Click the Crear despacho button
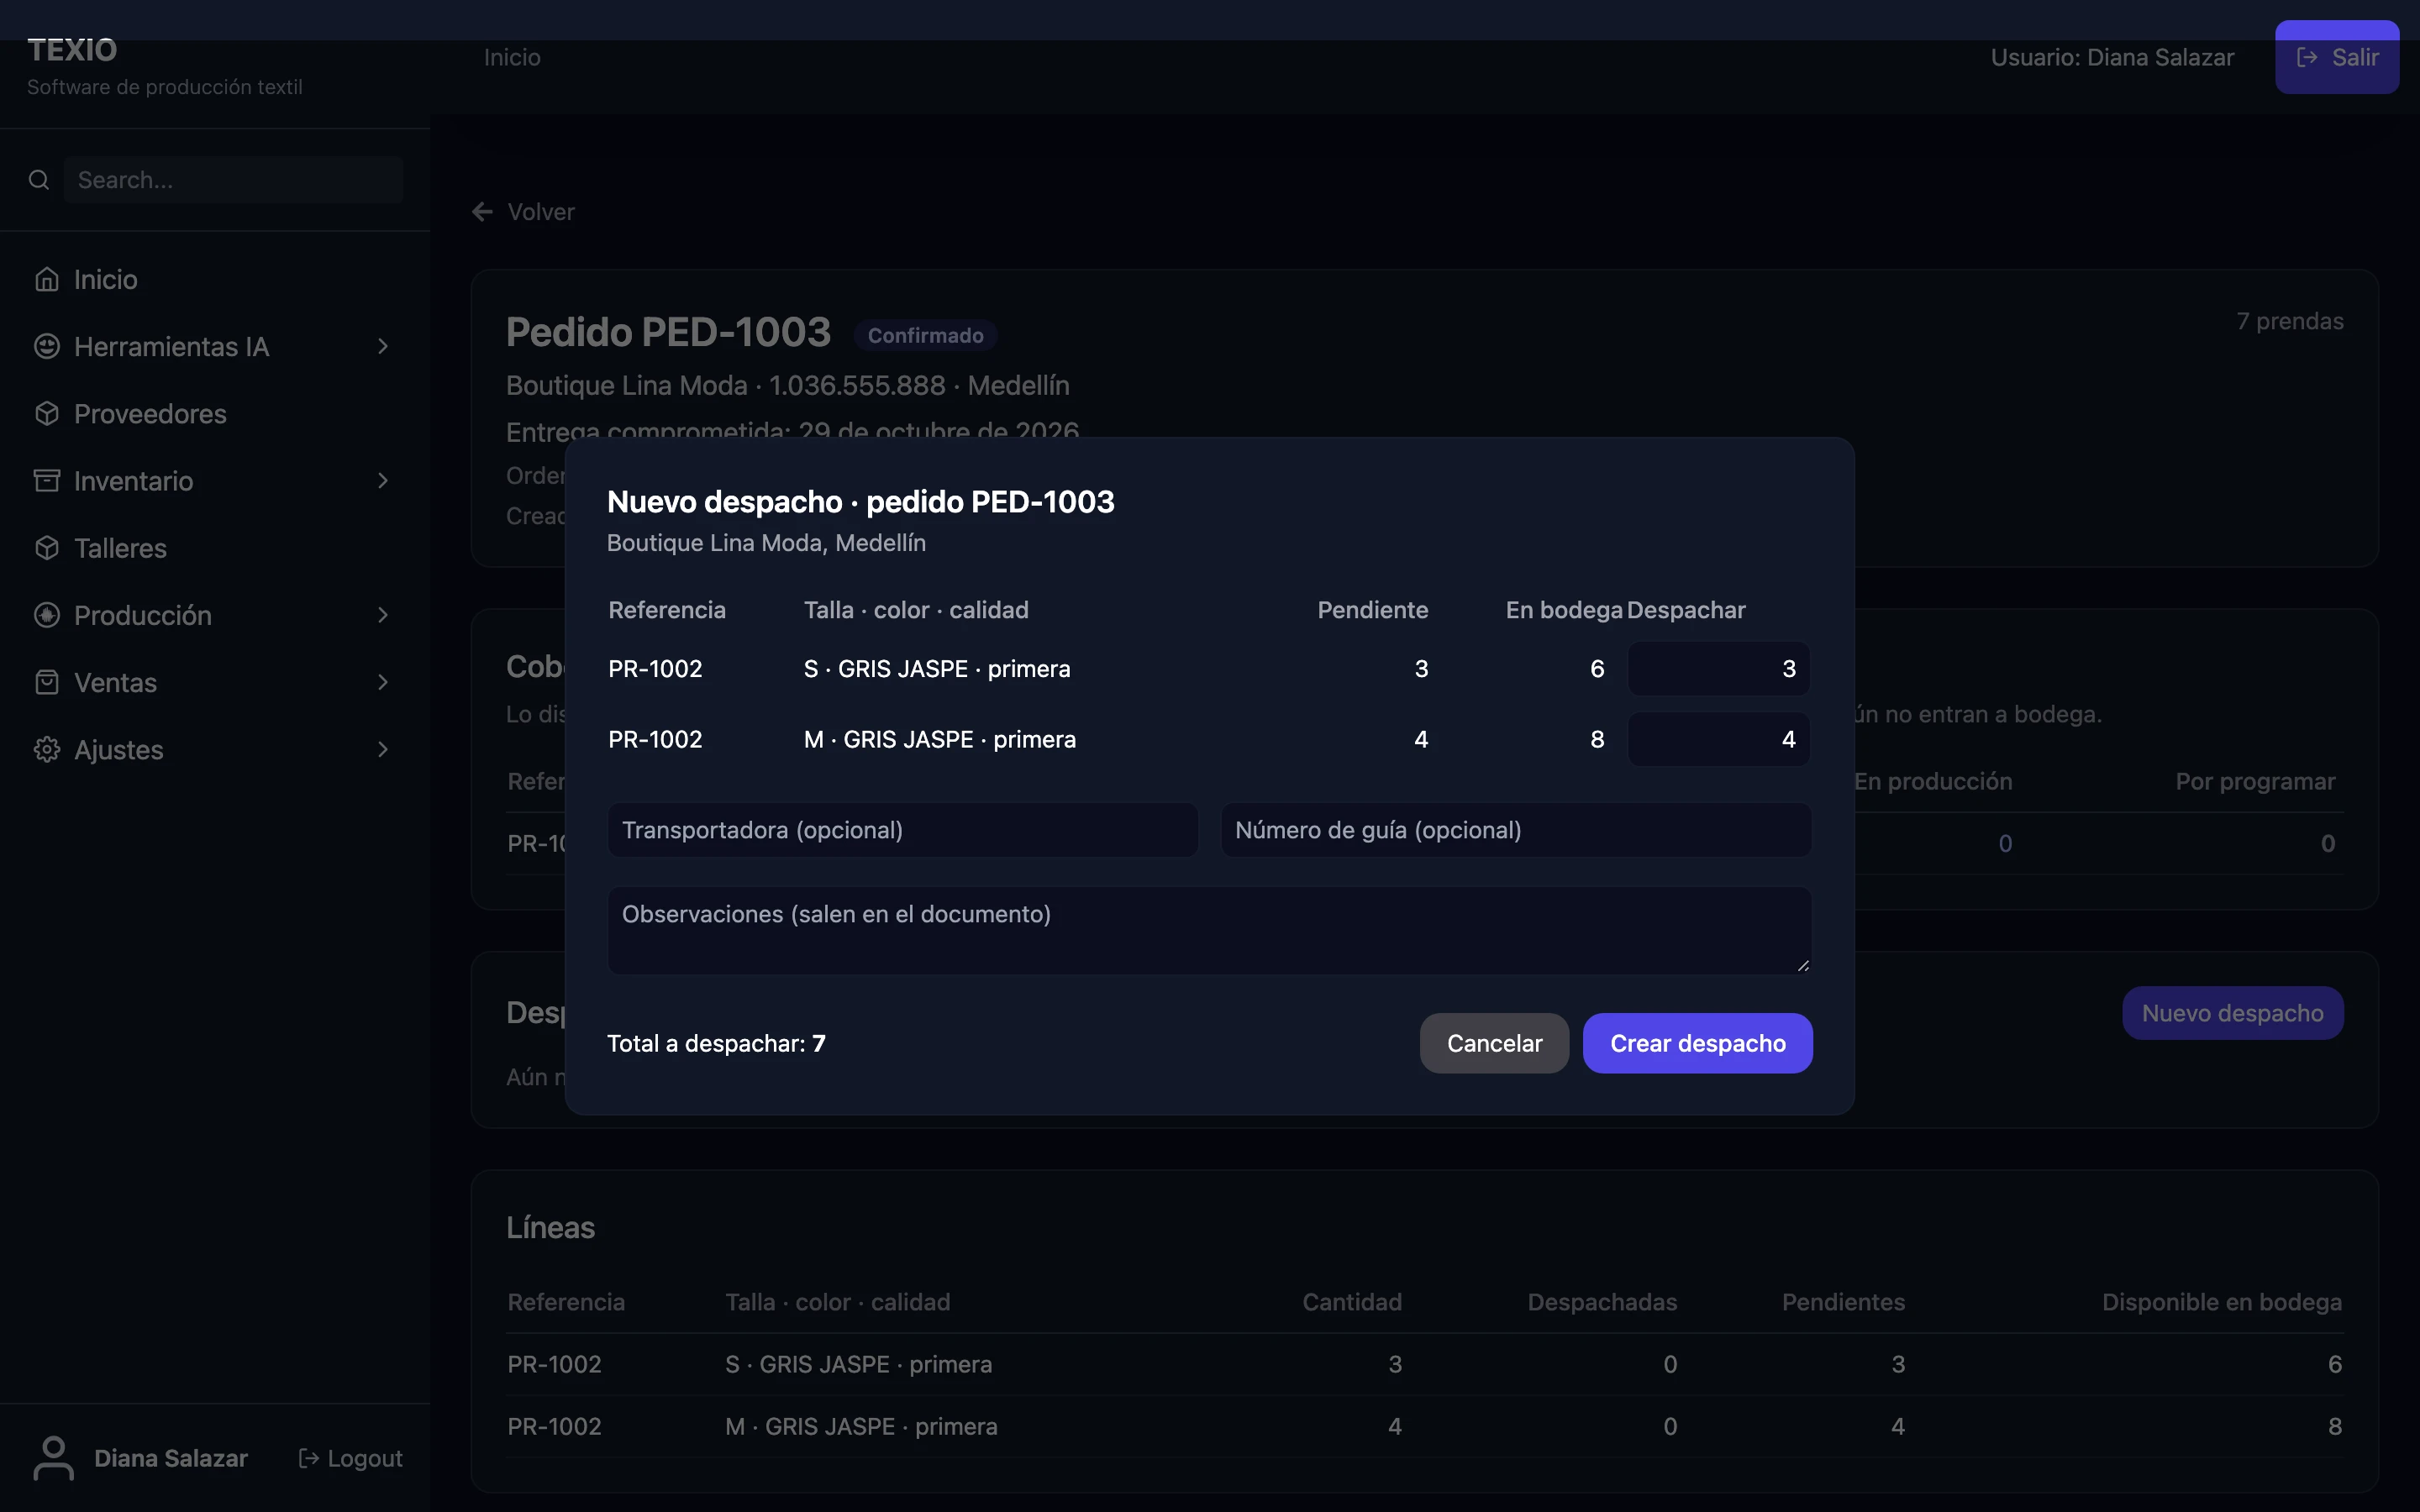This screenshot has height=1512, width=2420. tap(1697, 1043)
